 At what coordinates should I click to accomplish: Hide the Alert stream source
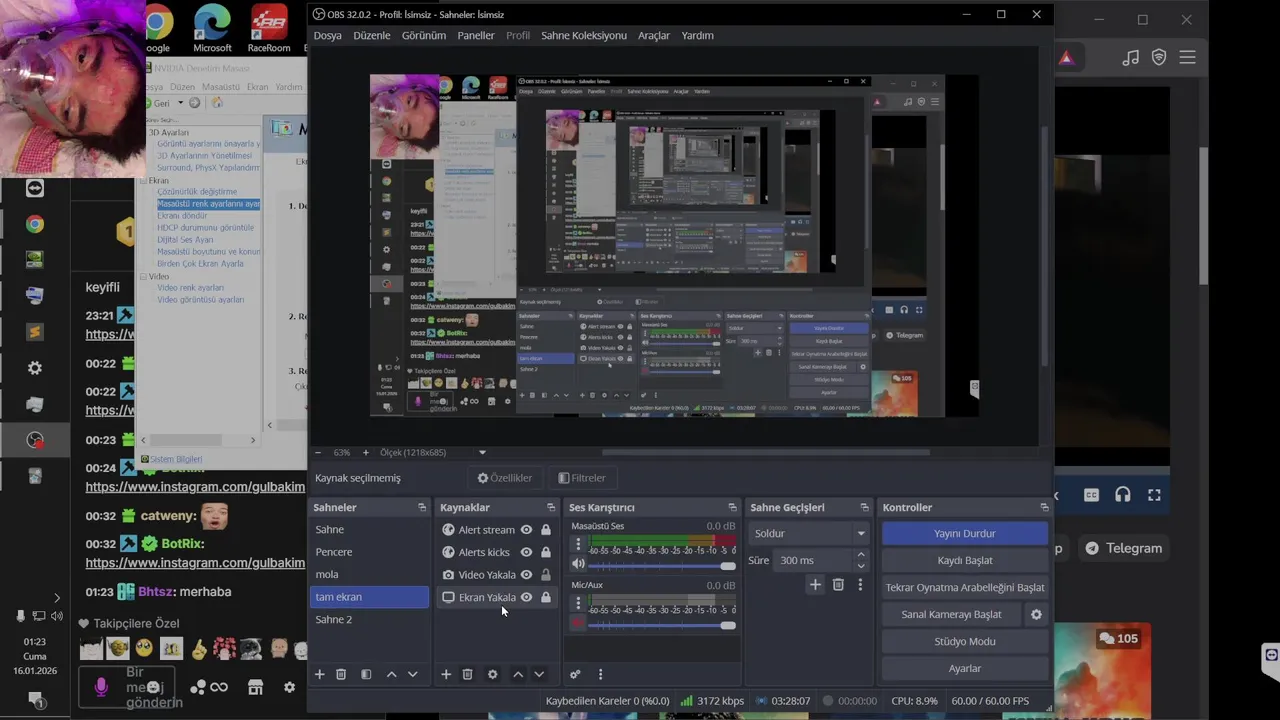pos(526,530)
